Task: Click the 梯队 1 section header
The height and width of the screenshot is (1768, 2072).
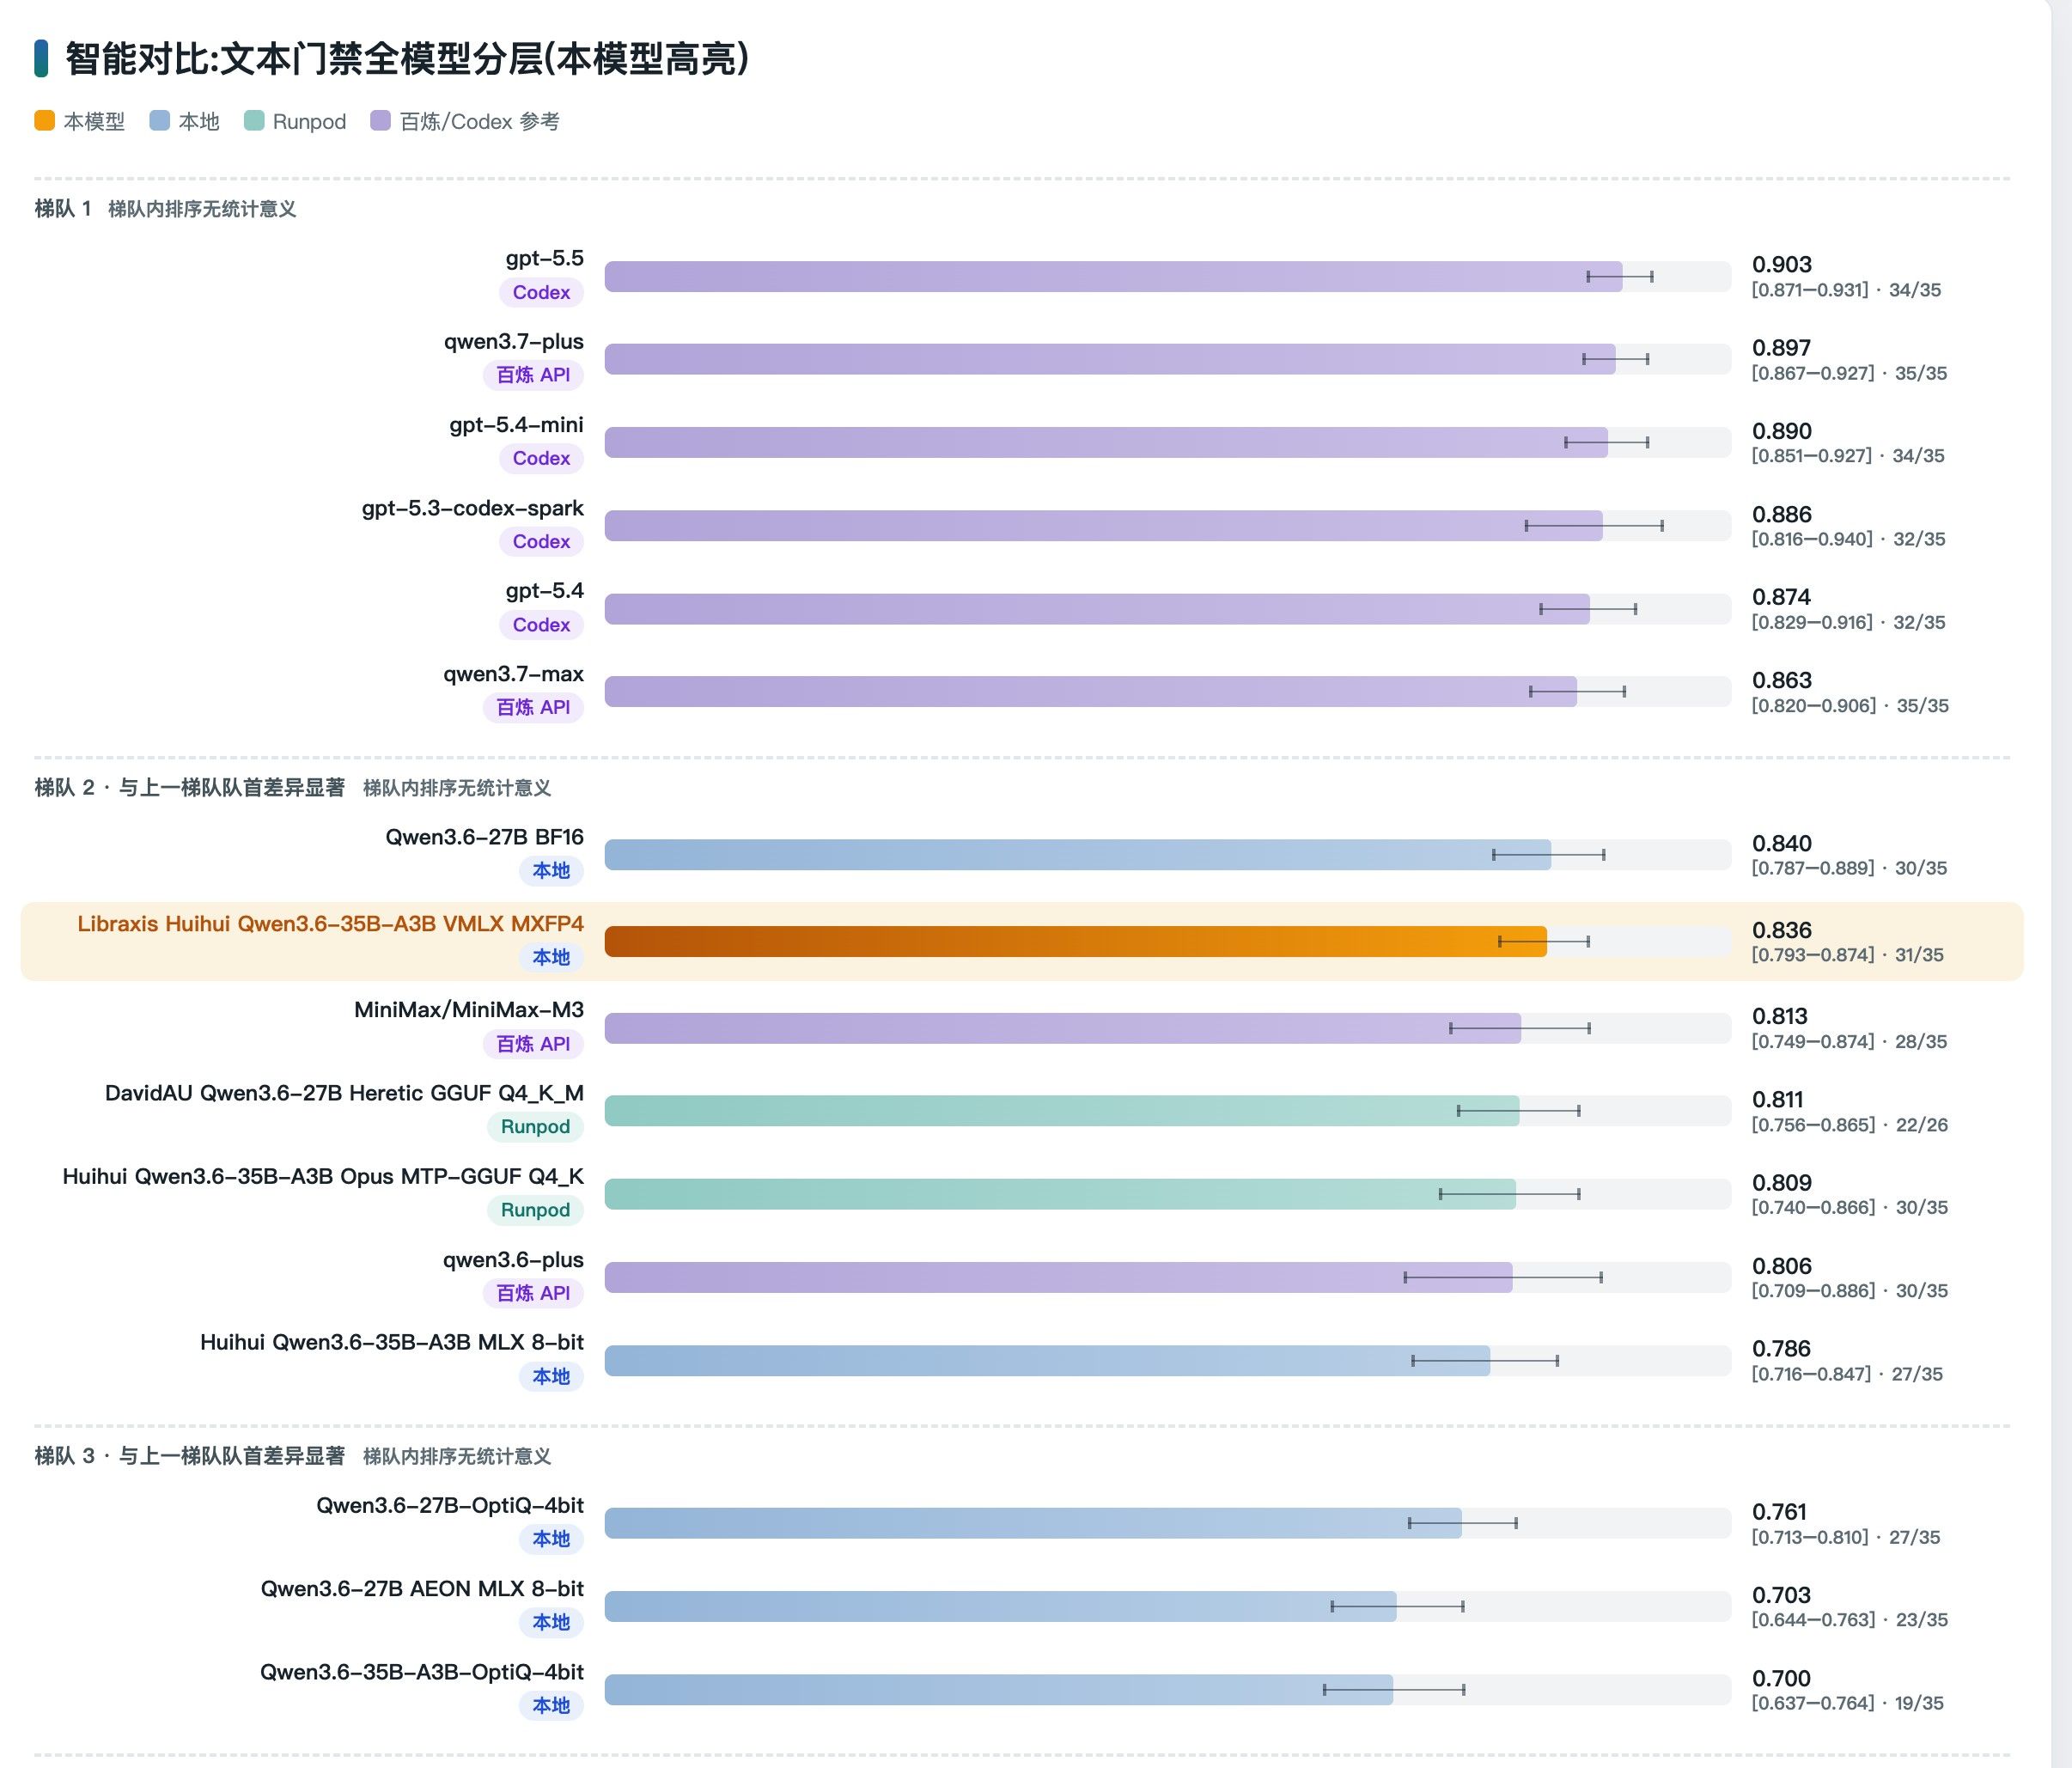Action: point(63,209)
